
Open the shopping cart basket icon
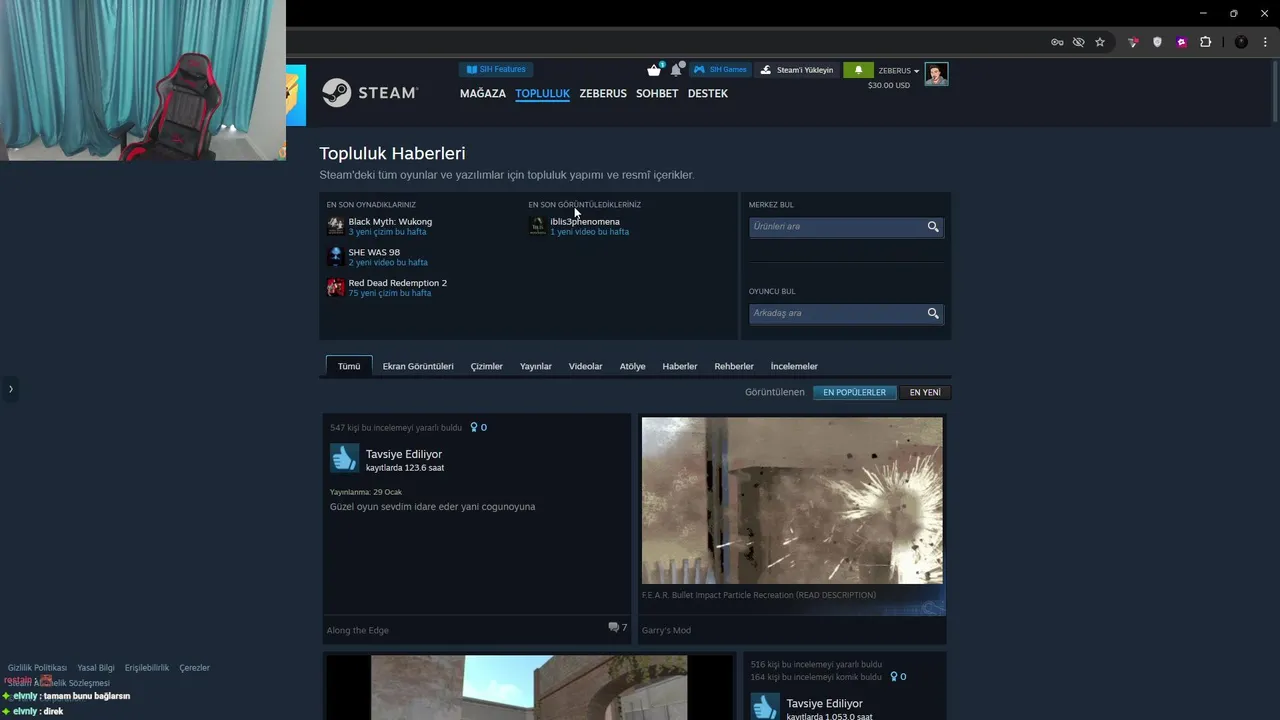tap(654, 70)
